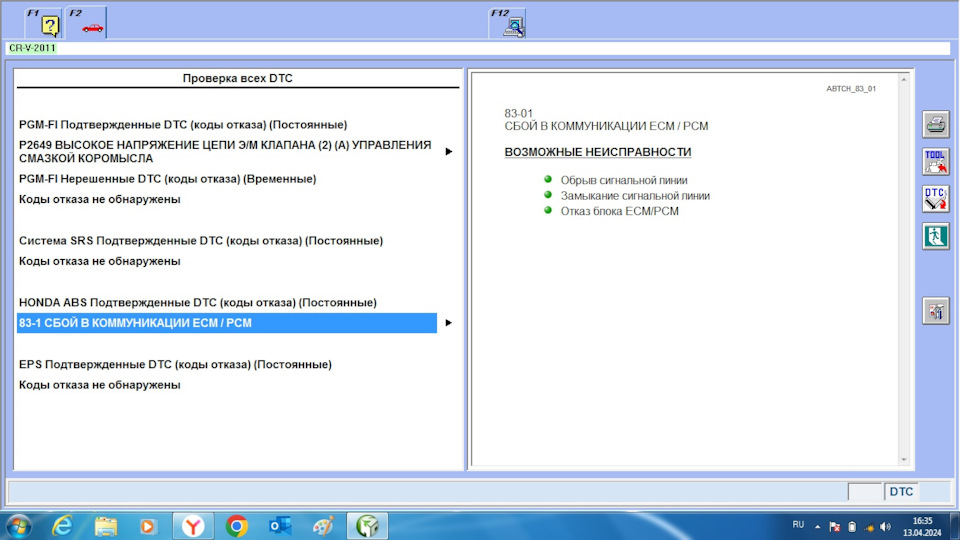Click the volume speaker tray icon

pyautogui.click(x=885, y=527)
